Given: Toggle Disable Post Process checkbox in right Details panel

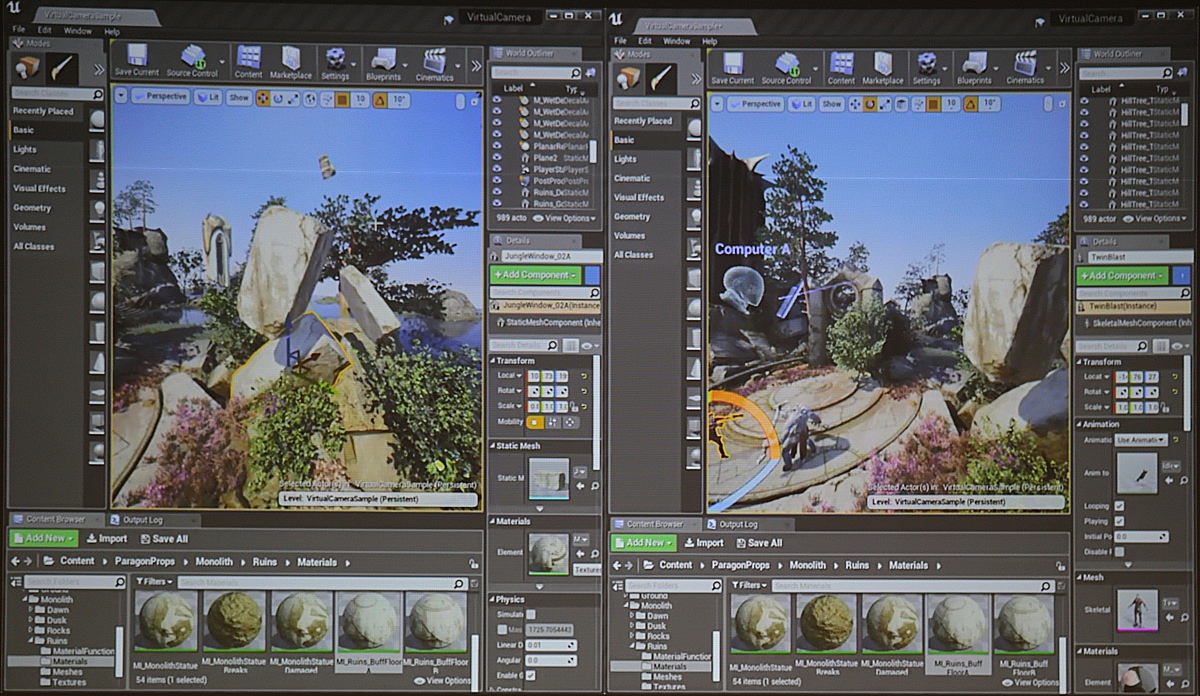Looking at the screenshot, I should point(1119,551).
